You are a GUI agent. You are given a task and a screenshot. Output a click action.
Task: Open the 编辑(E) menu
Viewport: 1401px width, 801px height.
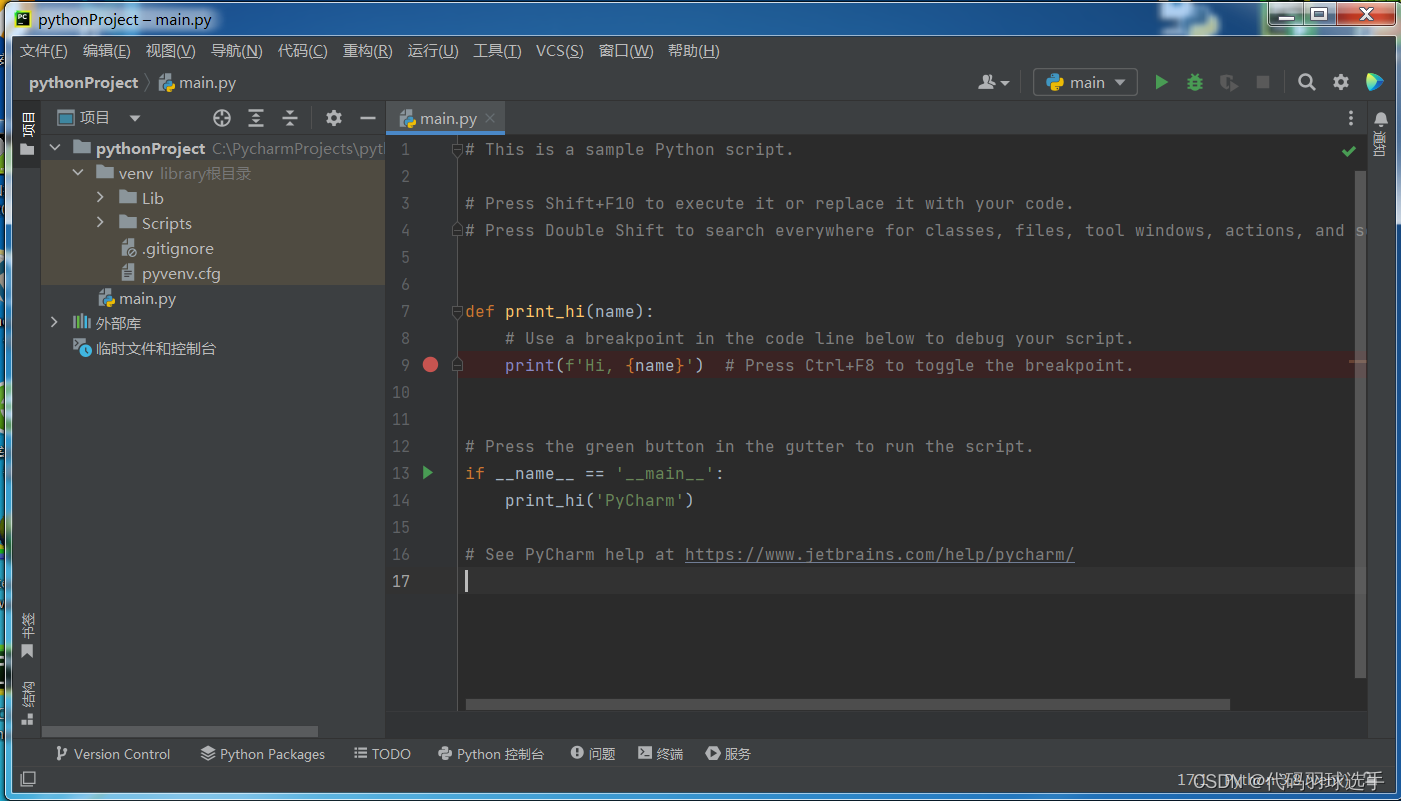coord(107,51)
